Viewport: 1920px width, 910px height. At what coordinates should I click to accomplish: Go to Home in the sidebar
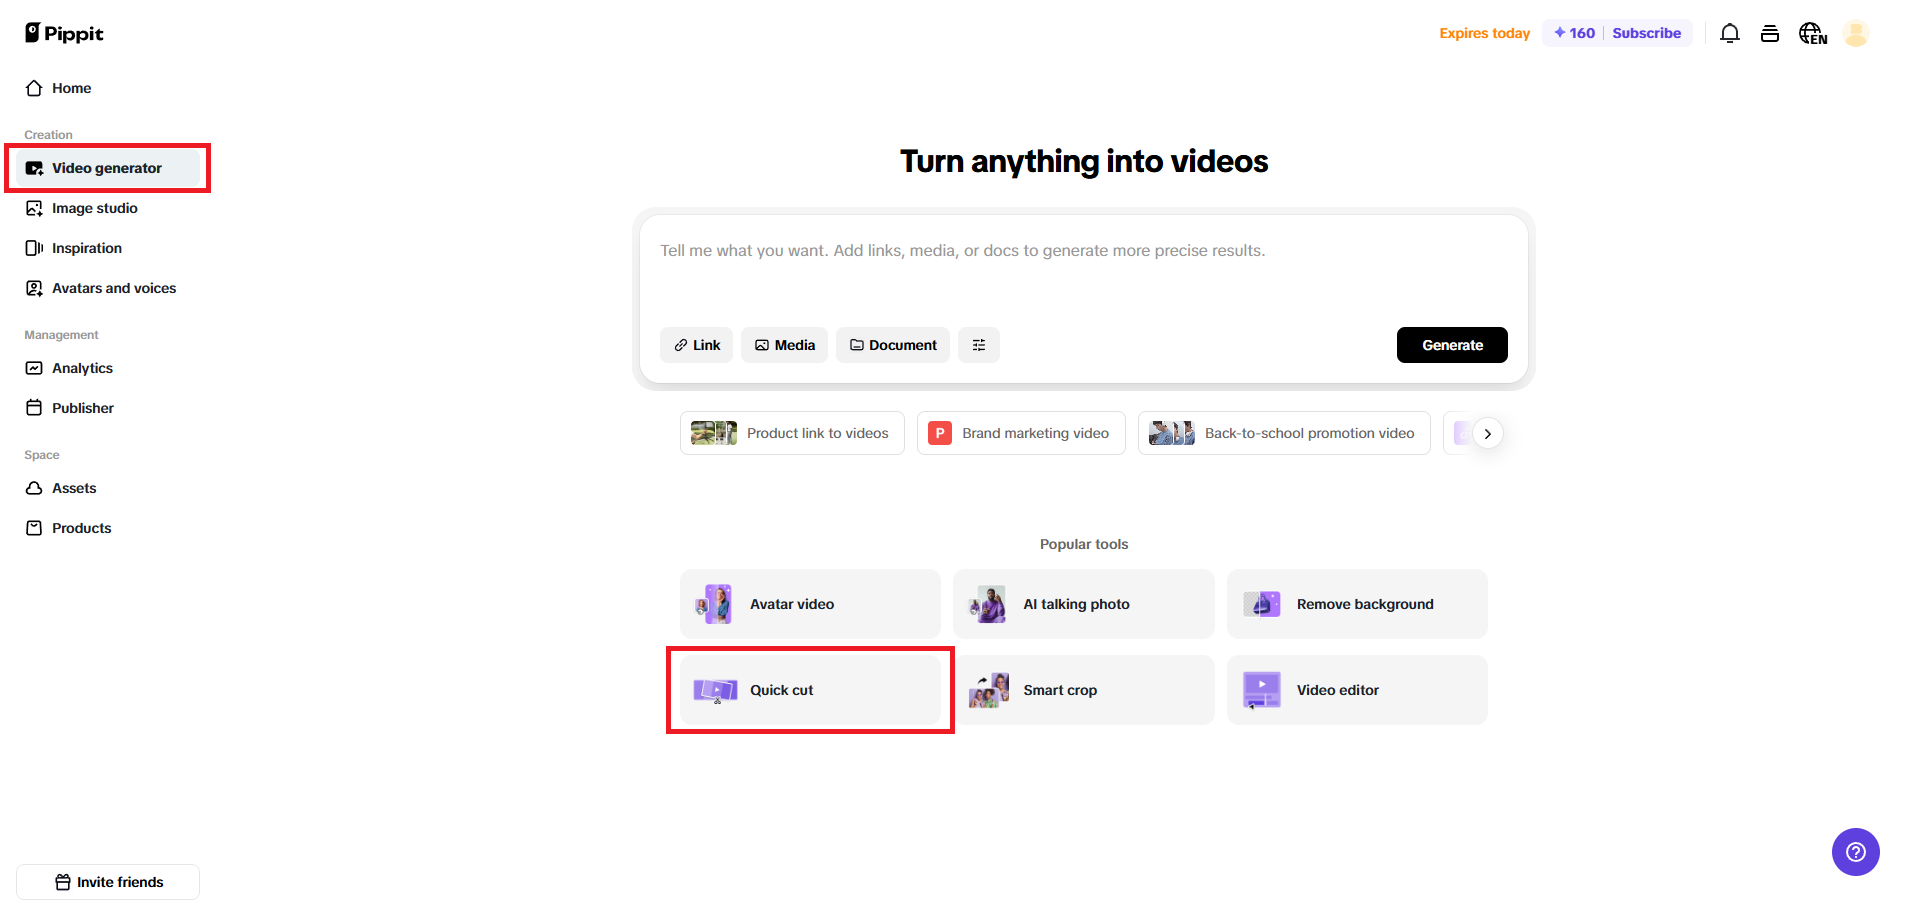[x=108, y=88]
